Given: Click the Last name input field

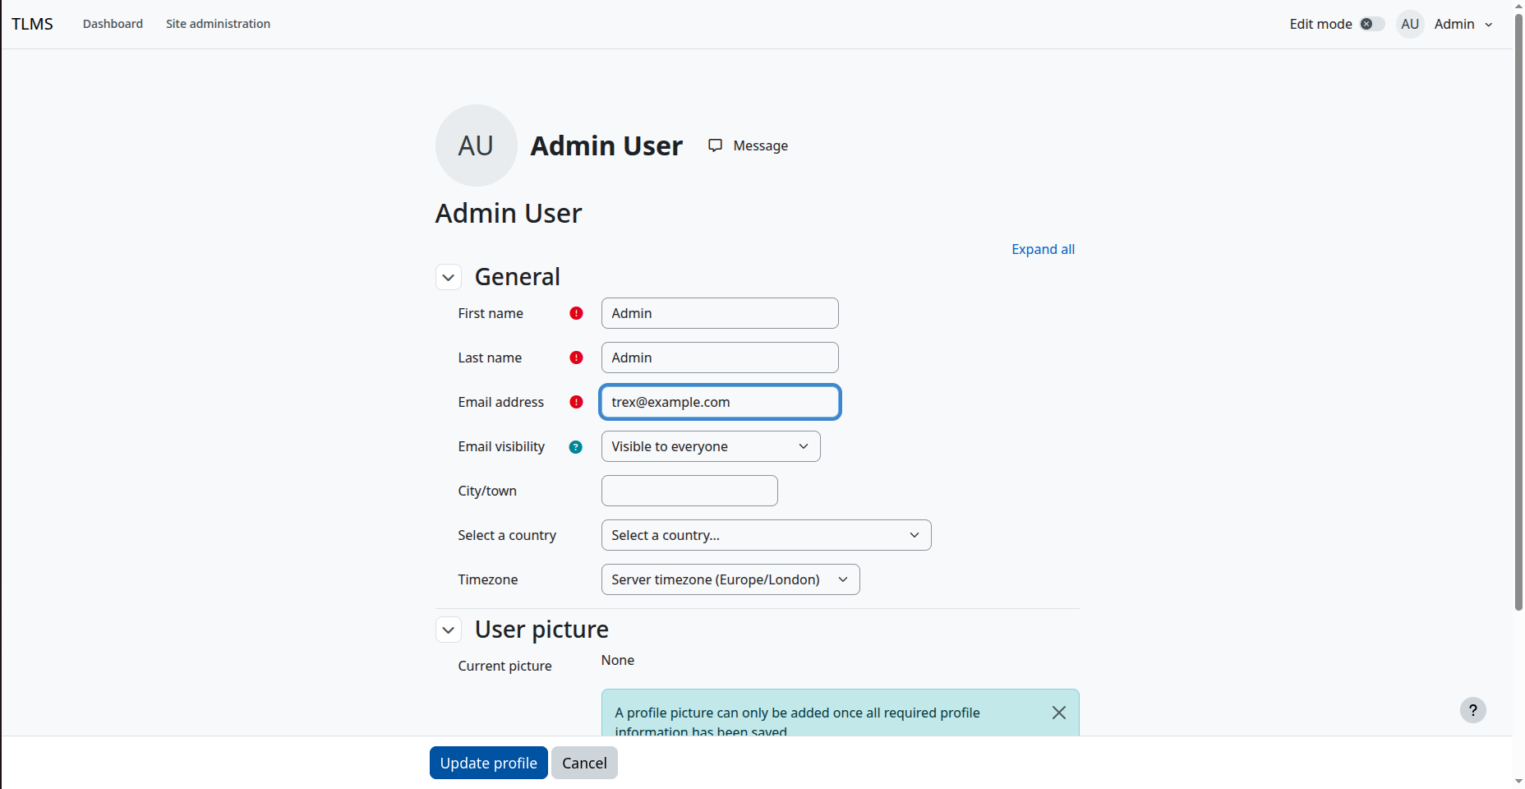Looking at the screenshot, I should pos(720,358).
